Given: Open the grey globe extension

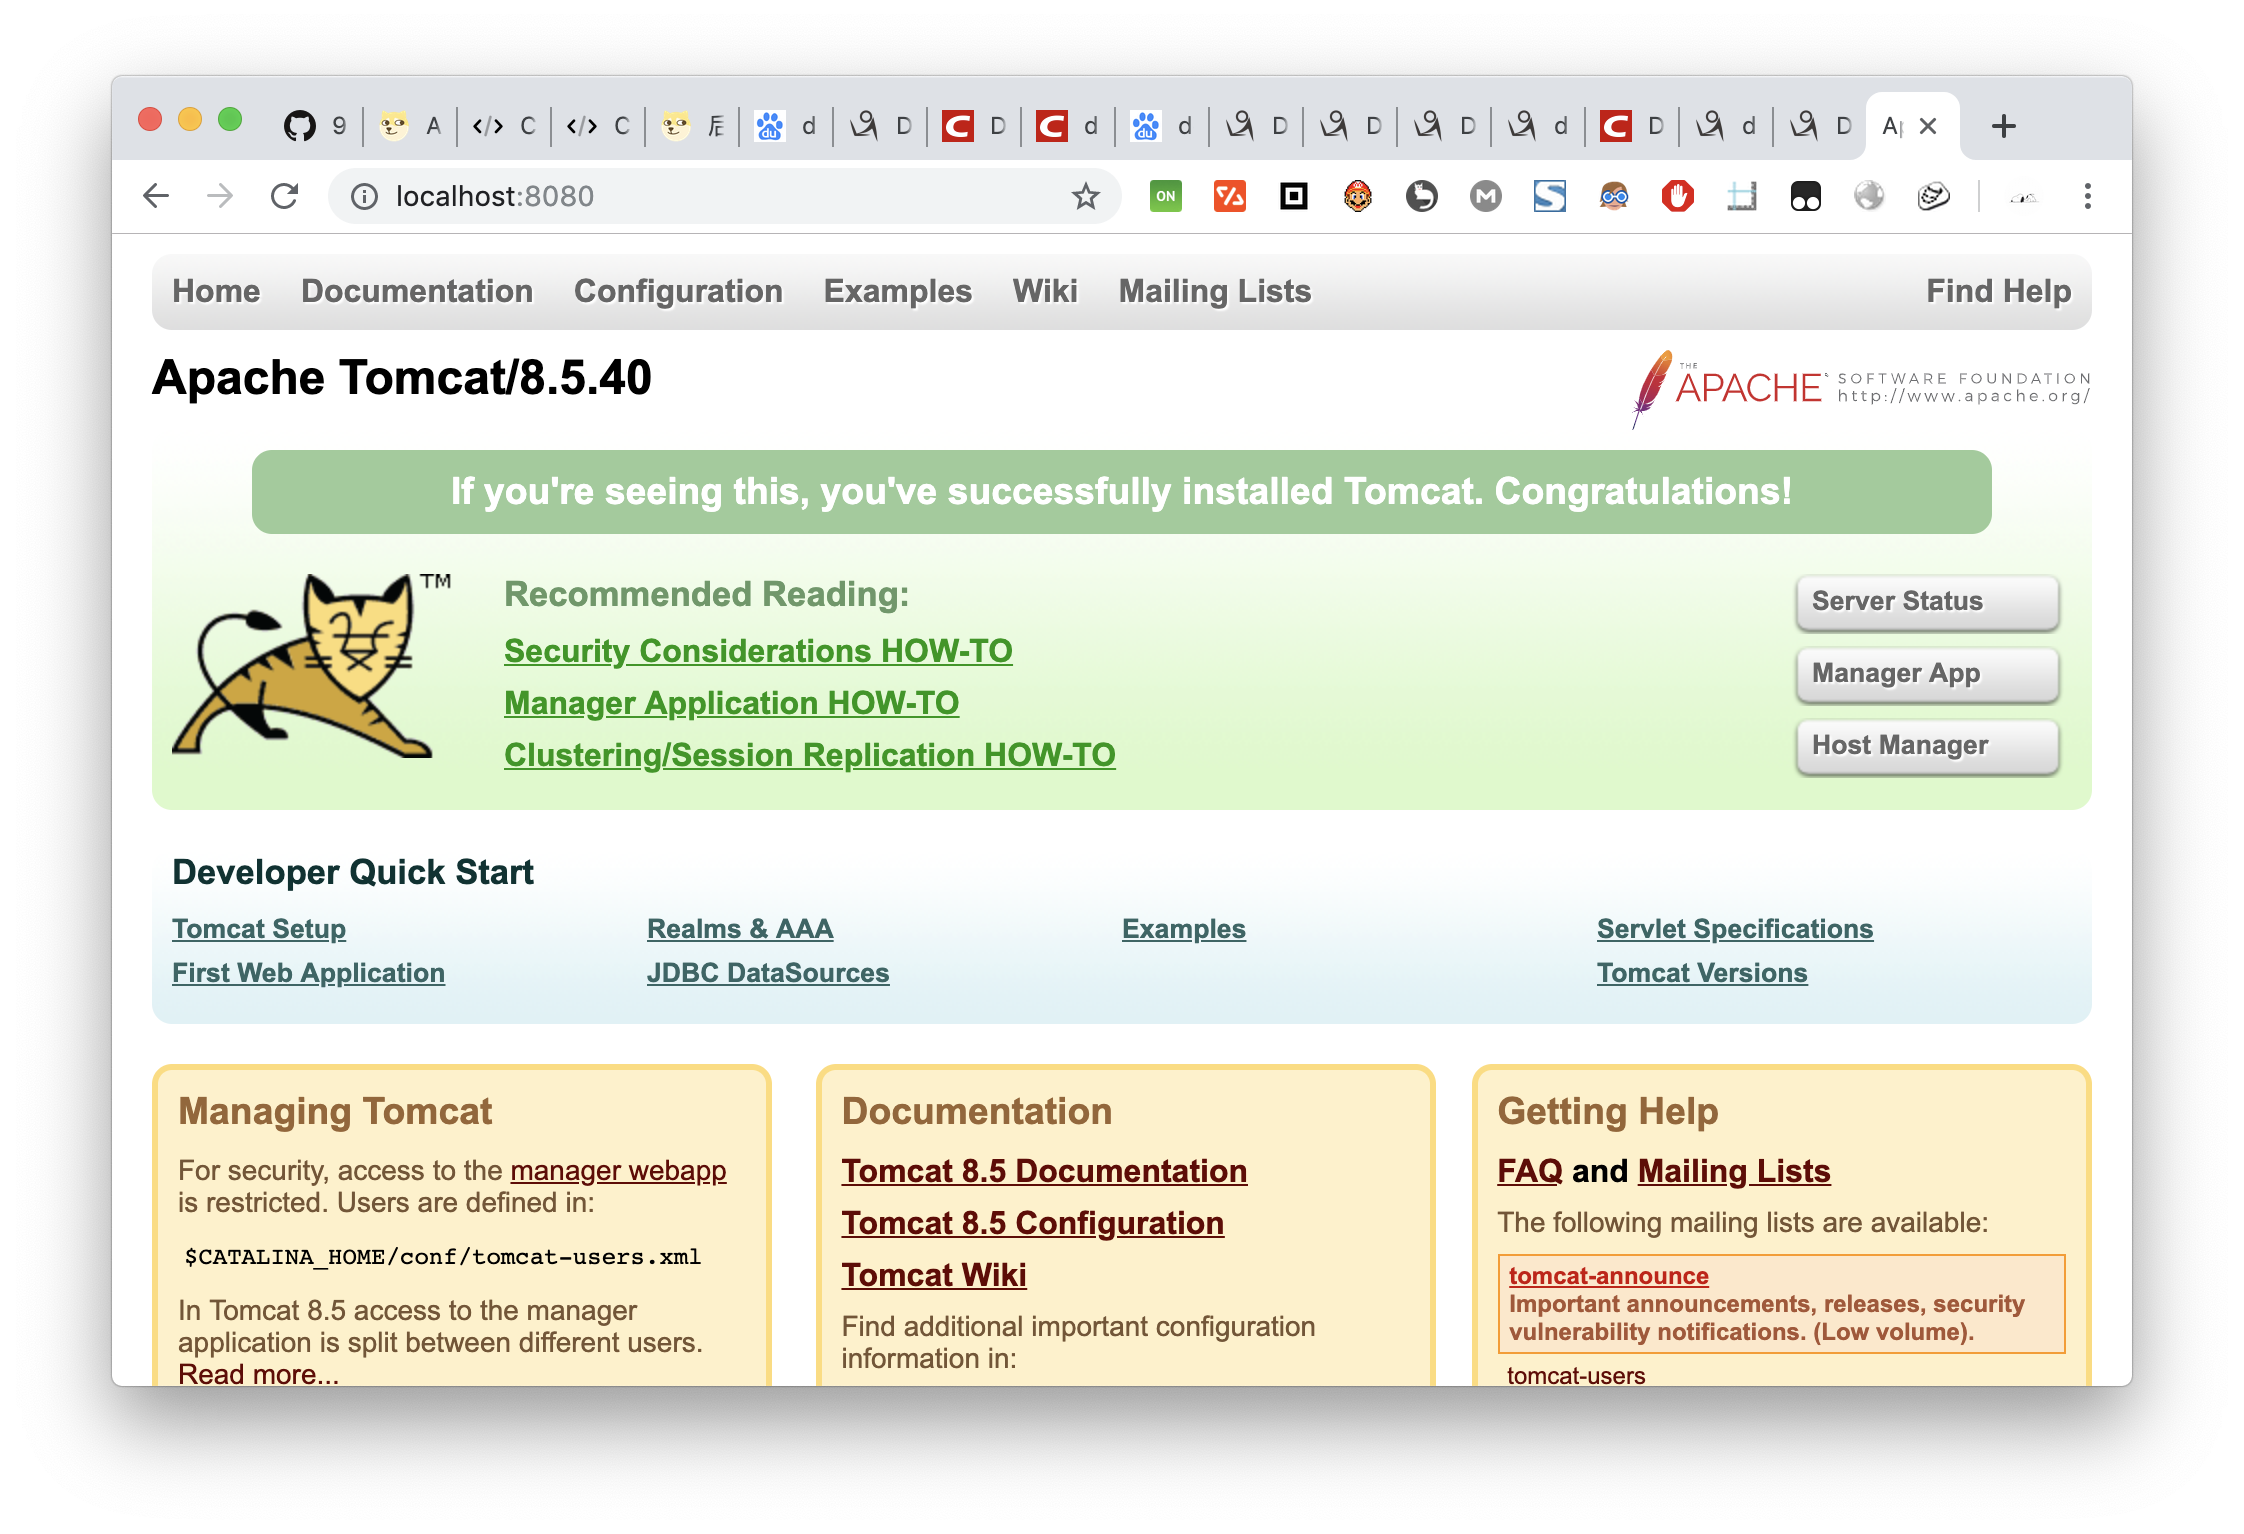Looking at the screenshot, I should point(1870,196).
